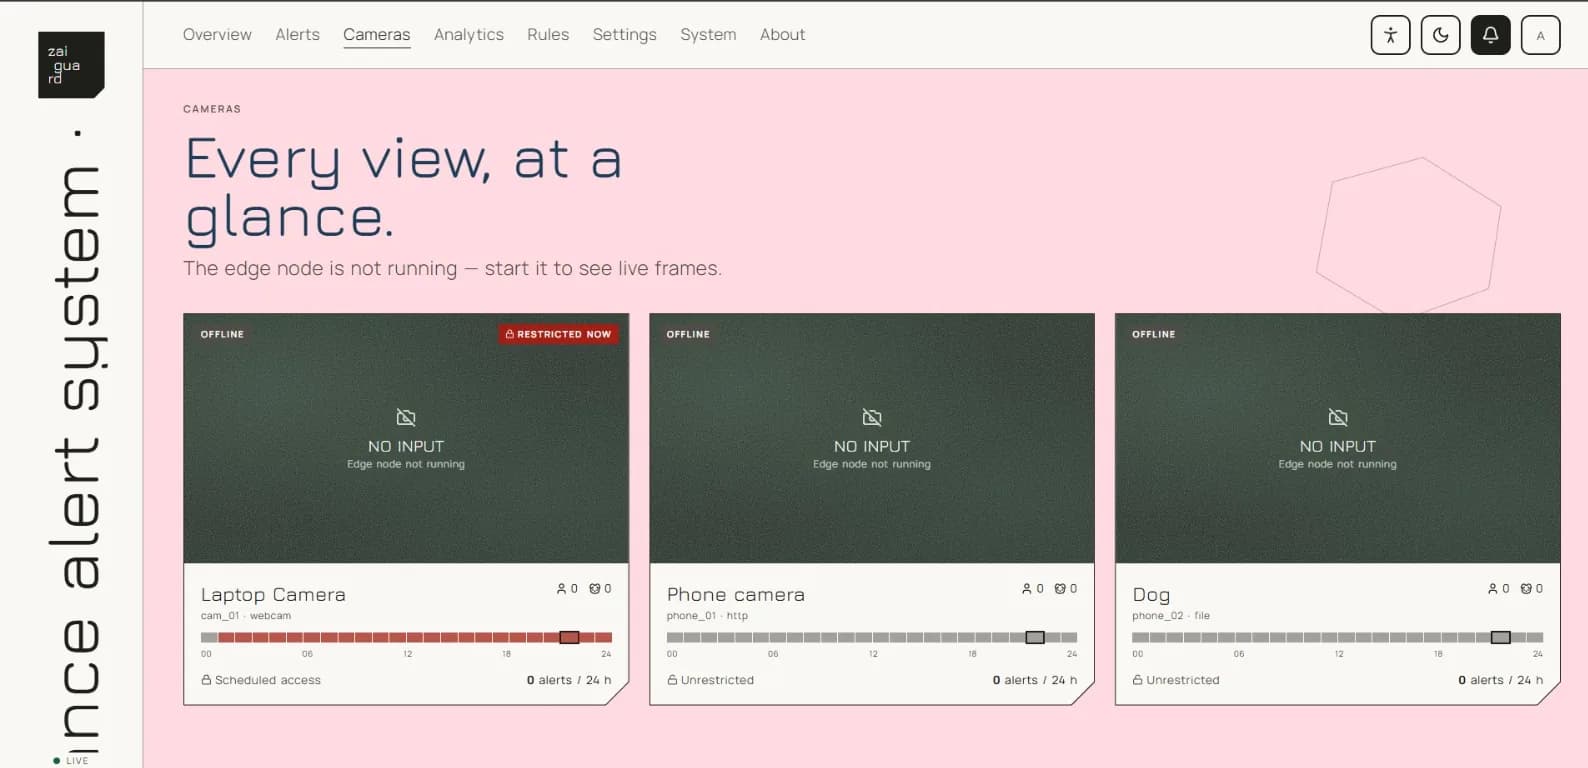Click the pet count icon on Phone camera

1060,589
